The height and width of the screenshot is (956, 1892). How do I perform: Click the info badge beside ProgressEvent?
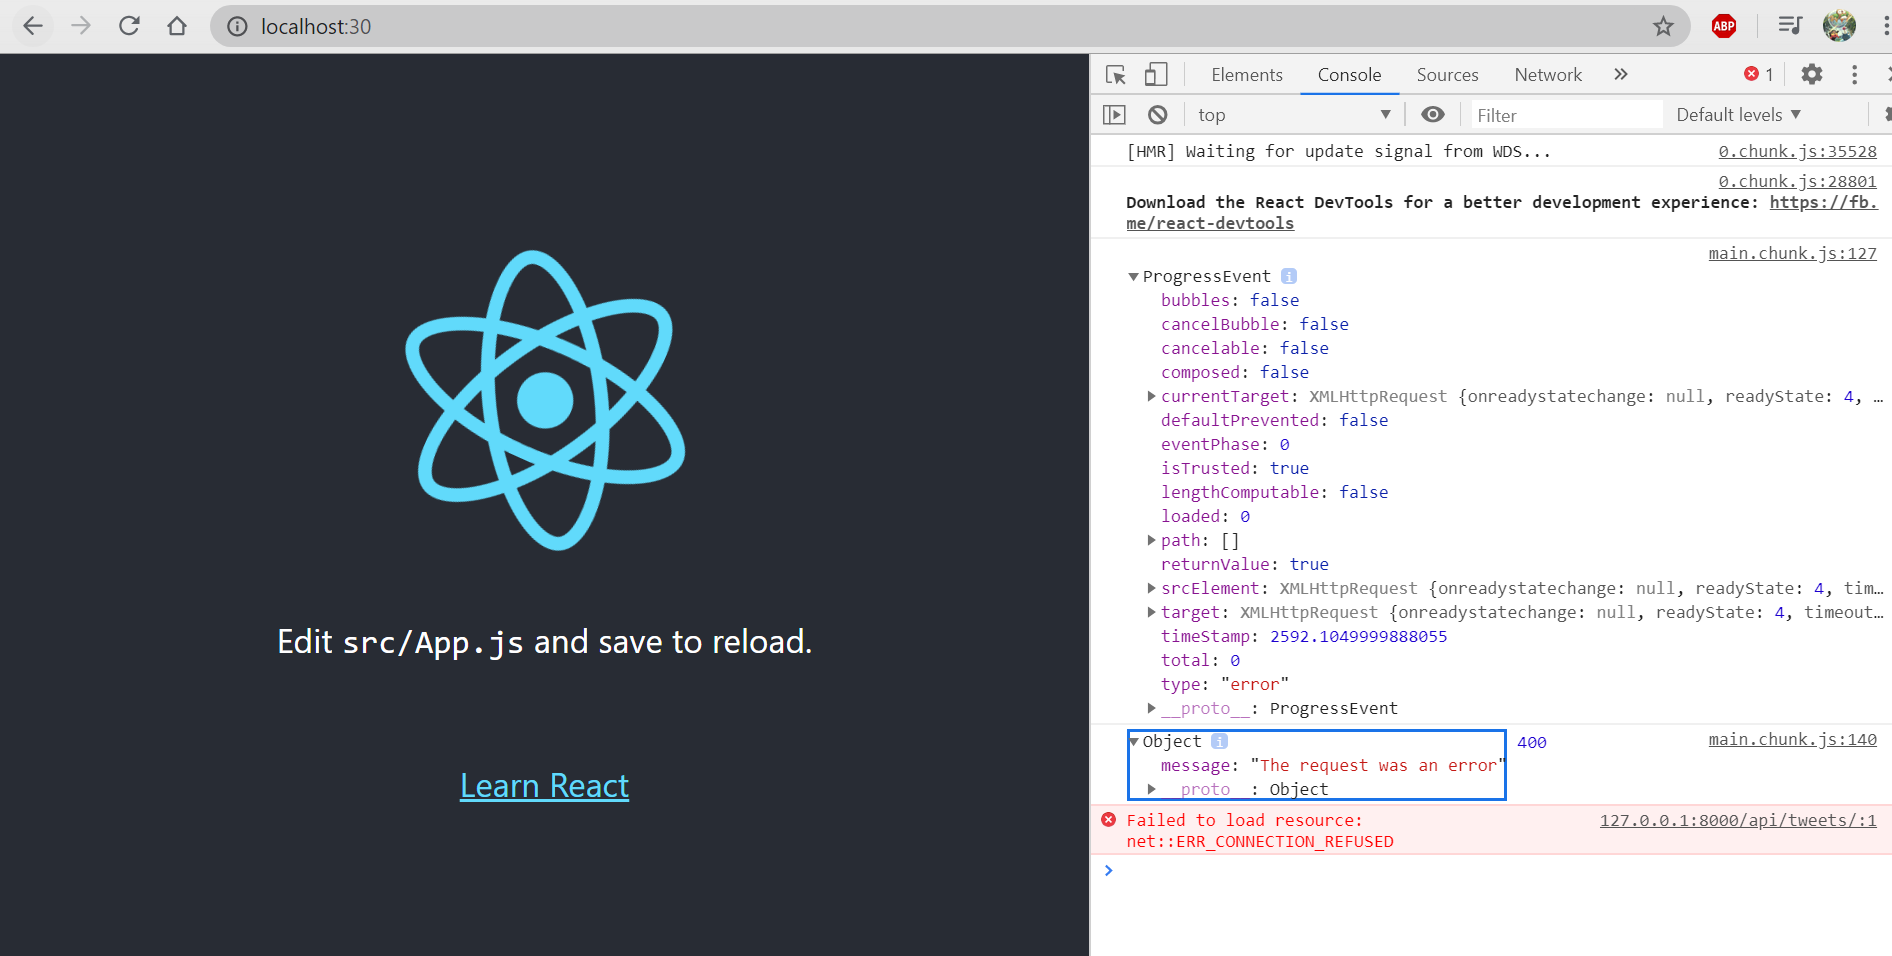(1289, 276)
